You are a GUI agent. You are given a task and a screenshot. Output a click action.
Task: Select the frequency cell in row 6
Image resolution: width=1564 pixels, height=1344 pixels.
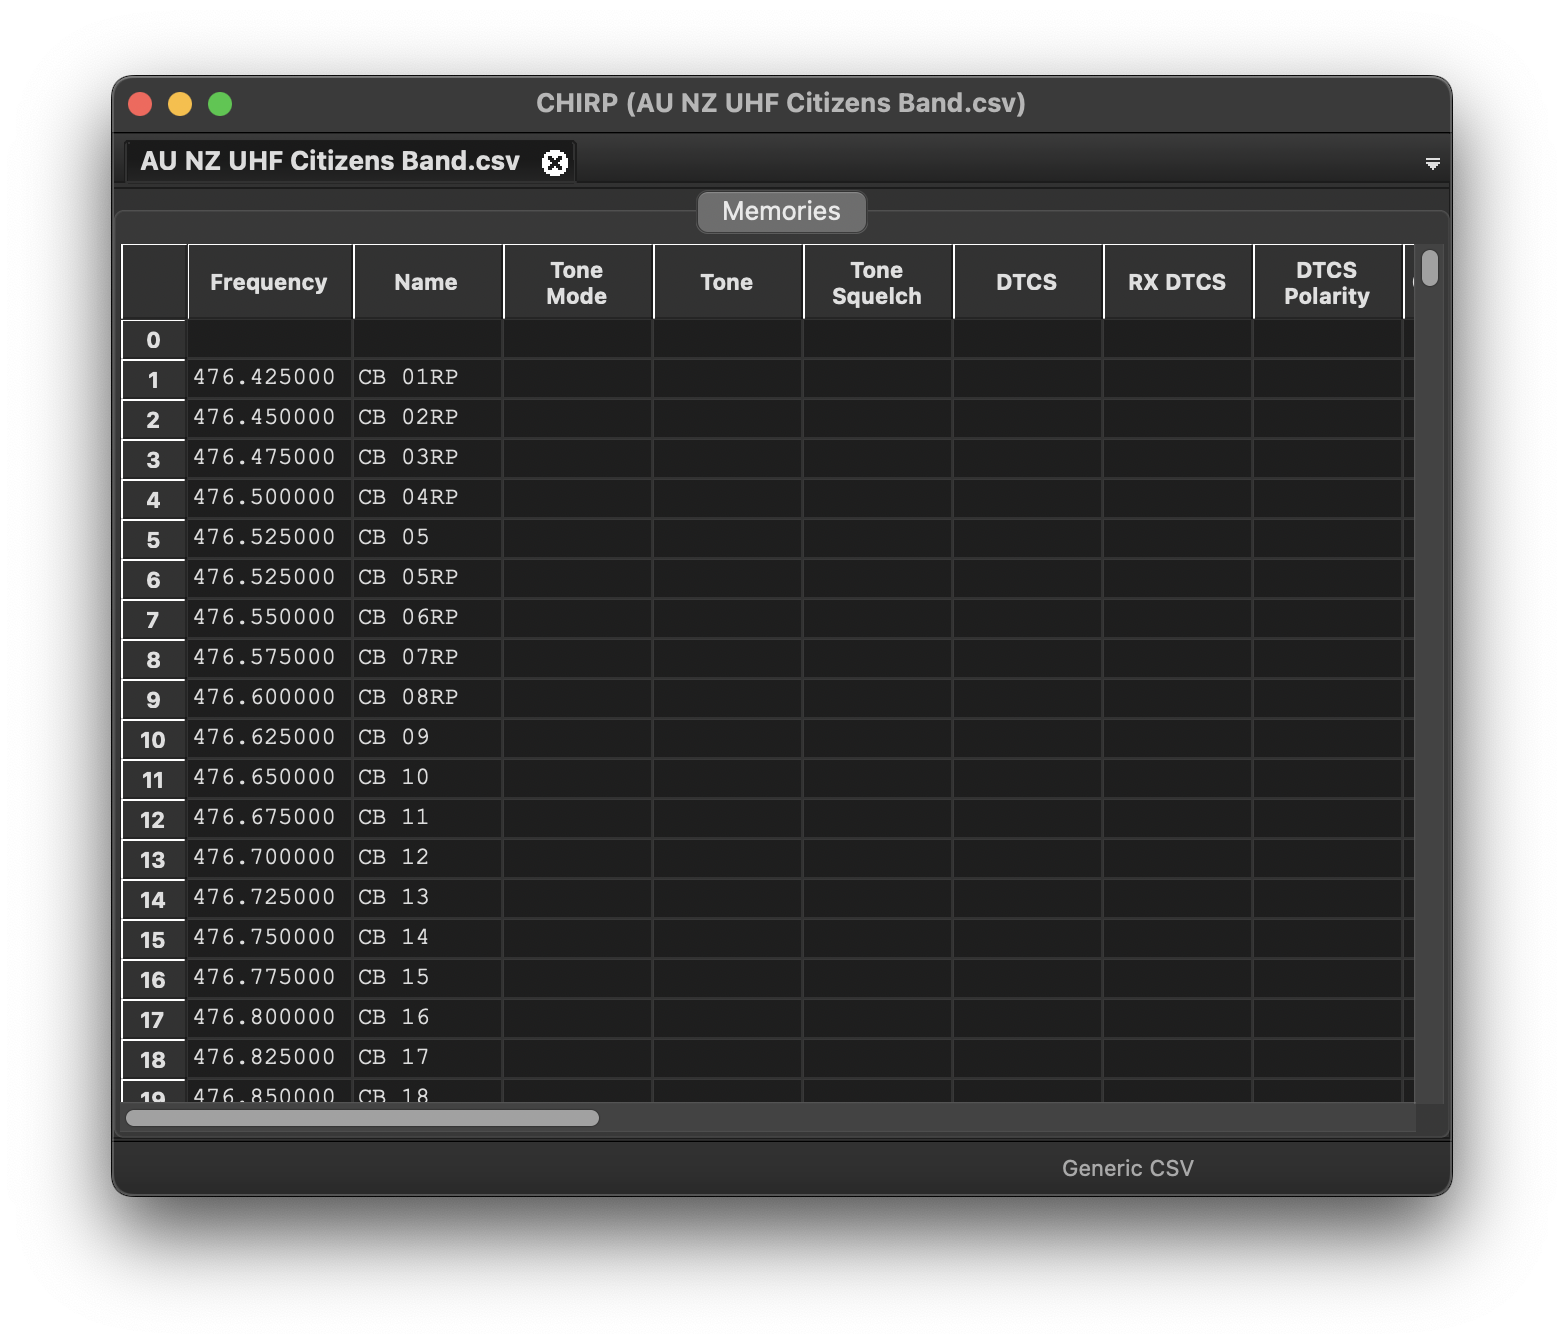click(x=270, y=578)
